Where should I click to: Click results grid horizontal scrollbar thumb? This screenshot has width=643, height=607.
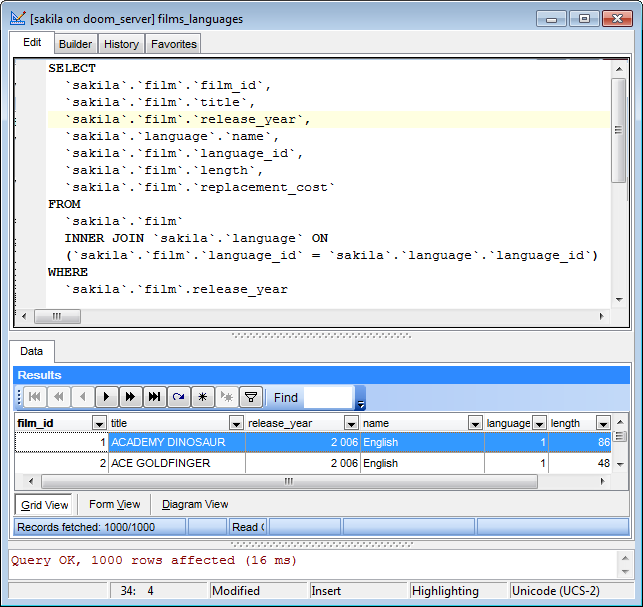tap(290, 481)
